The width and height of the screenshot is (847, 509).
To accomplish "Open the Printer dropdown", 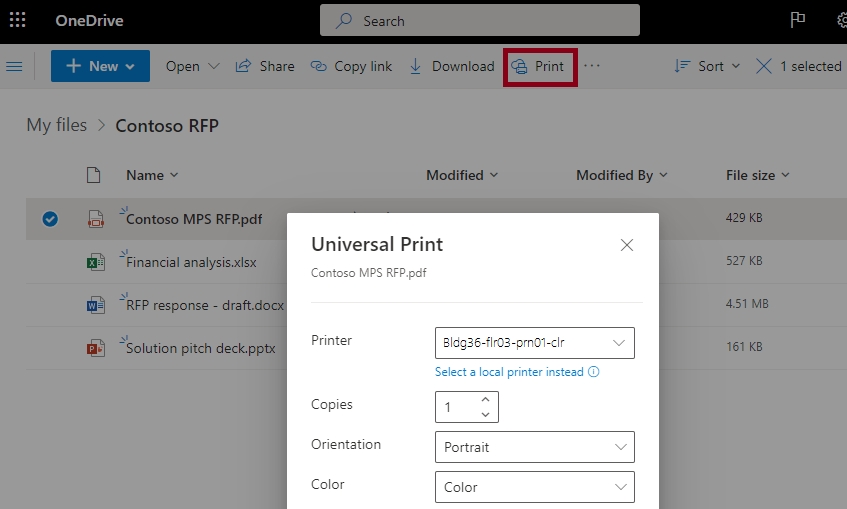I will pyautogui.click(x=535, y=343).
